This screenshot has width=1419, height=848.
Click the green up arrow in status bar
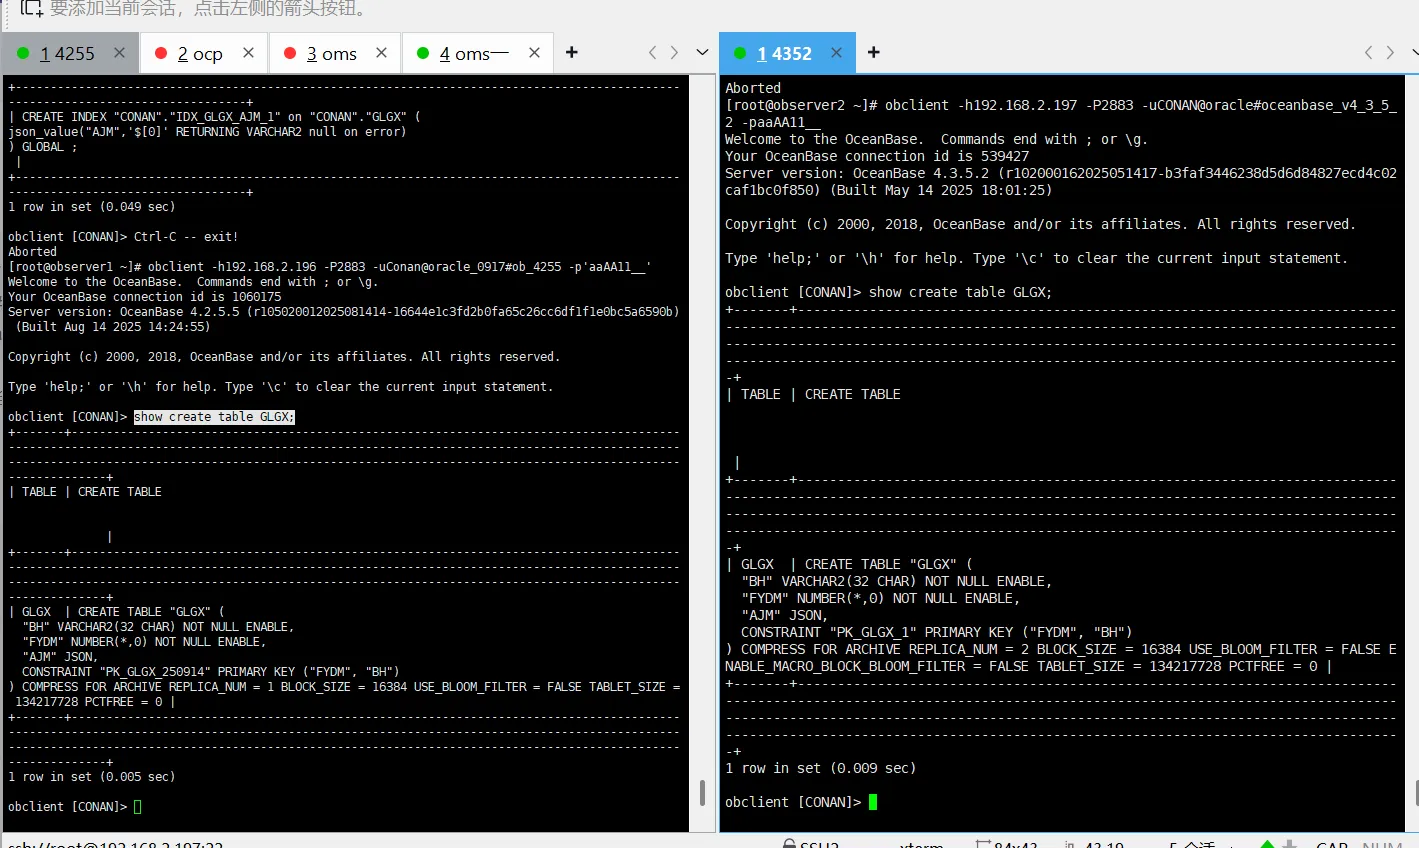(x=1268, y=843)
